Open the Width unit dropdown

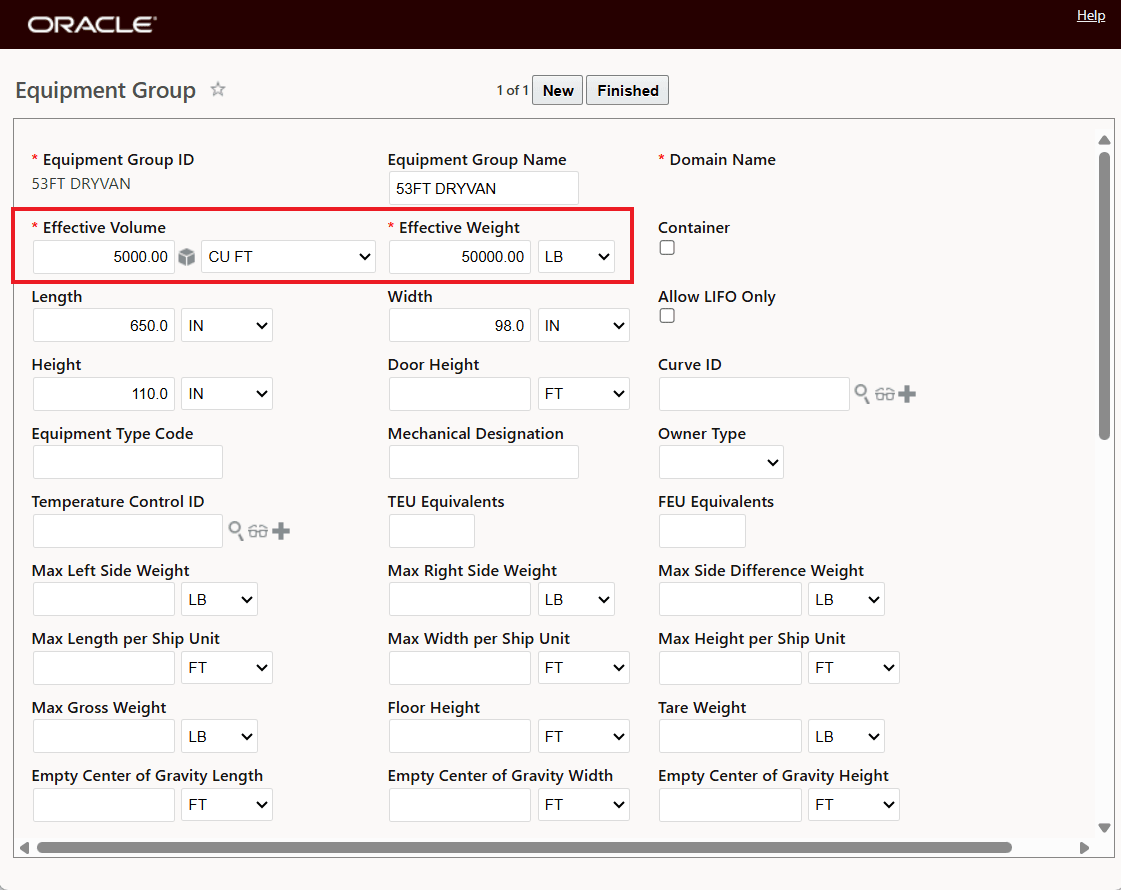coord(583,325)
